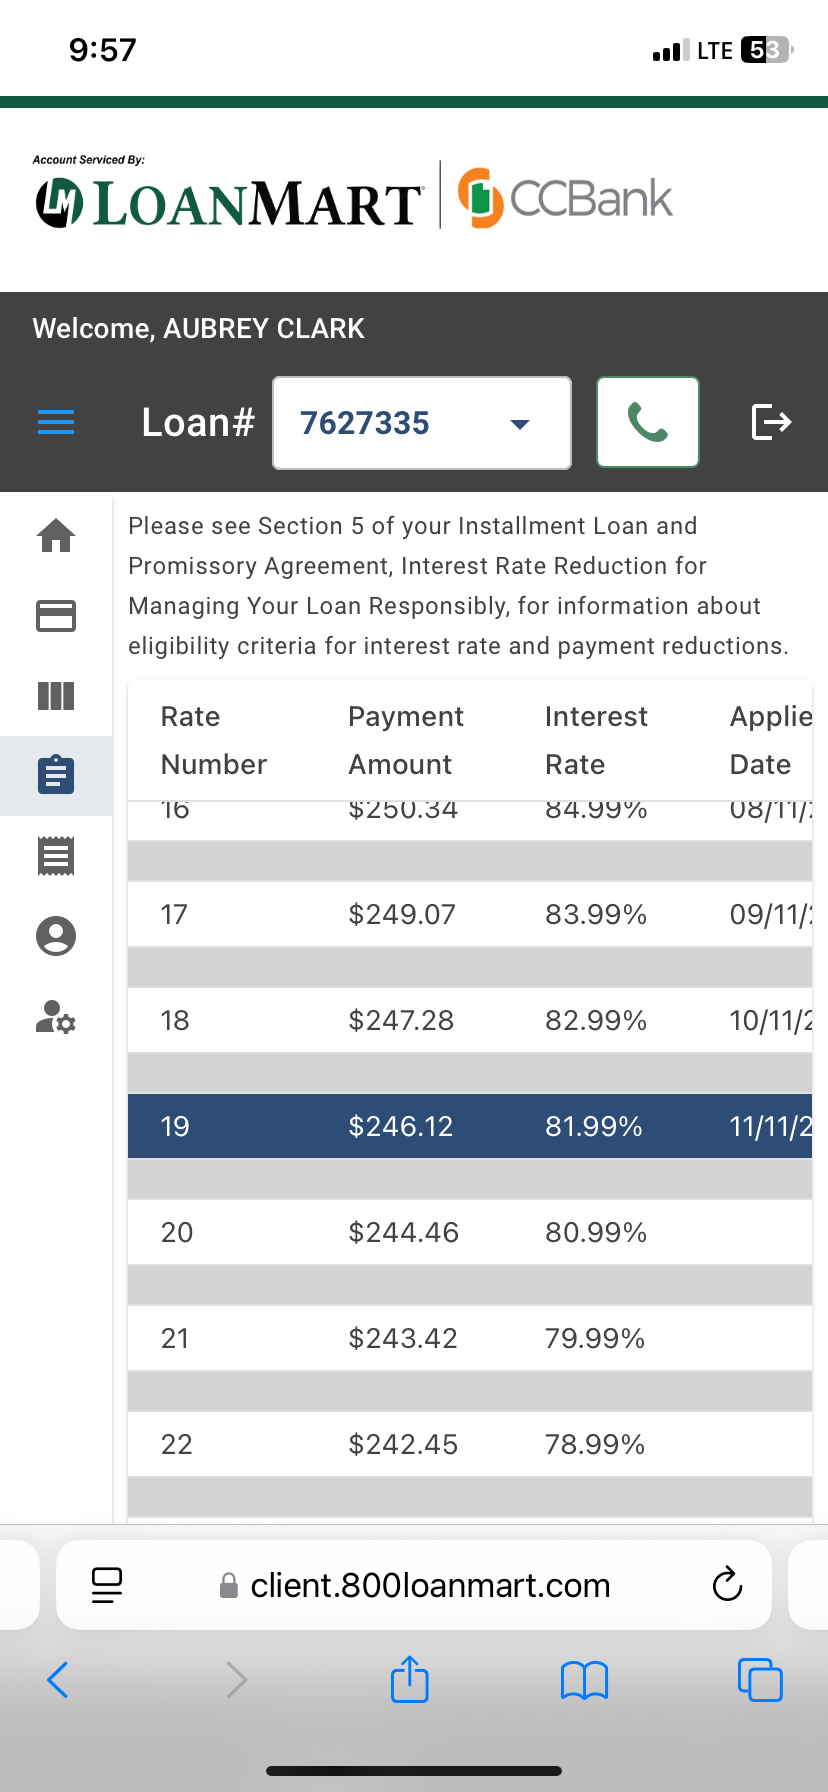Select the rate number 20 row
The image size is (828, 1792).
point(469,1232)
